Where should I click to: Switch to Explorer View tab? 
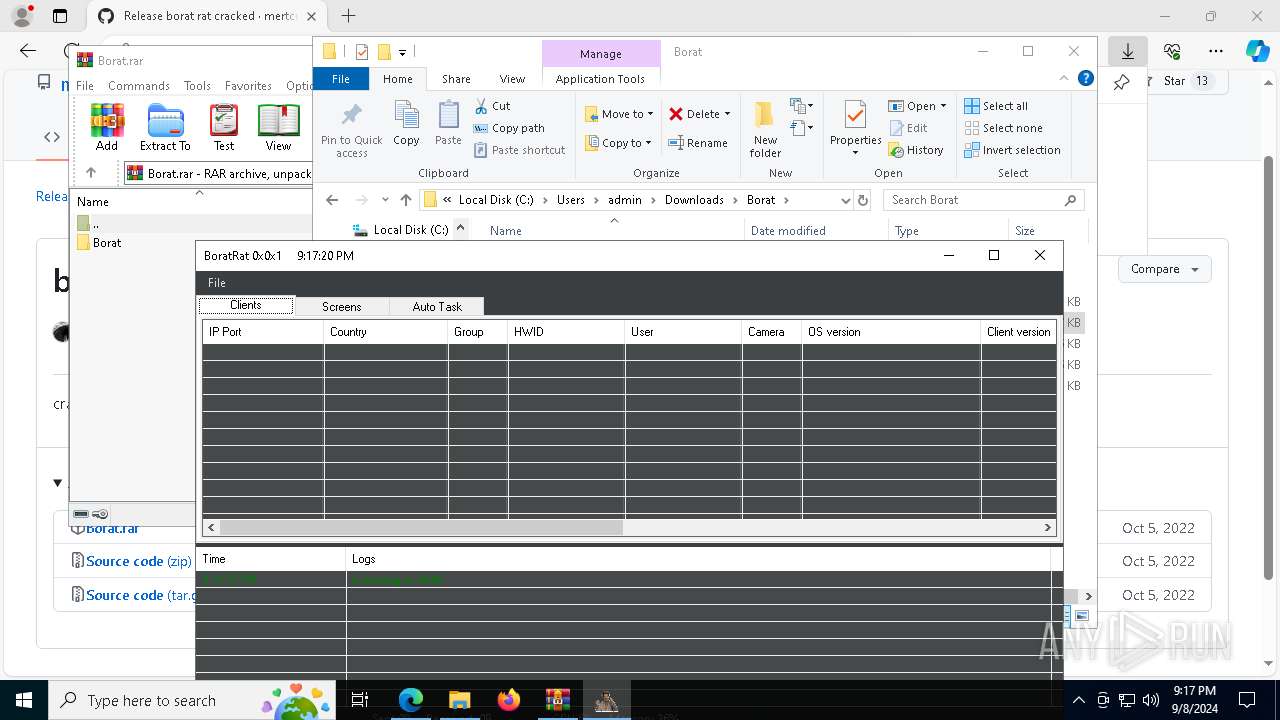click(512, 79)
